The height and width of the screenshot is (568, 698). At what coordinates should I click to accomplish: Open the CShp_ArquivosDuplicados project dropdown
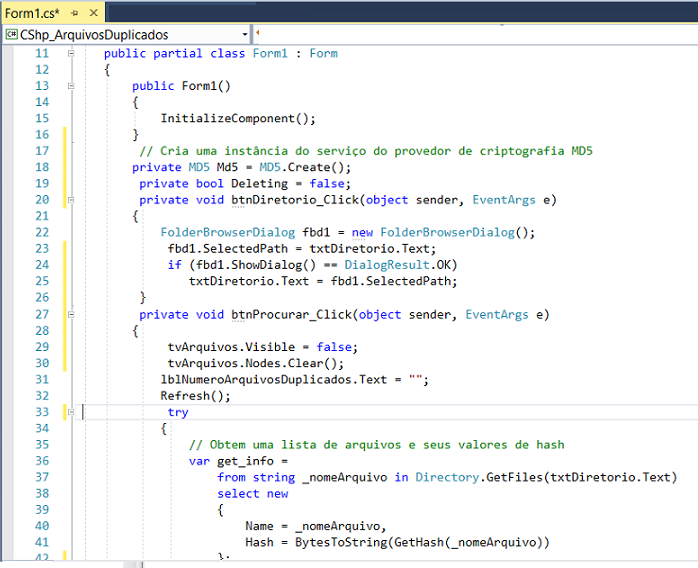pos(245,35)
